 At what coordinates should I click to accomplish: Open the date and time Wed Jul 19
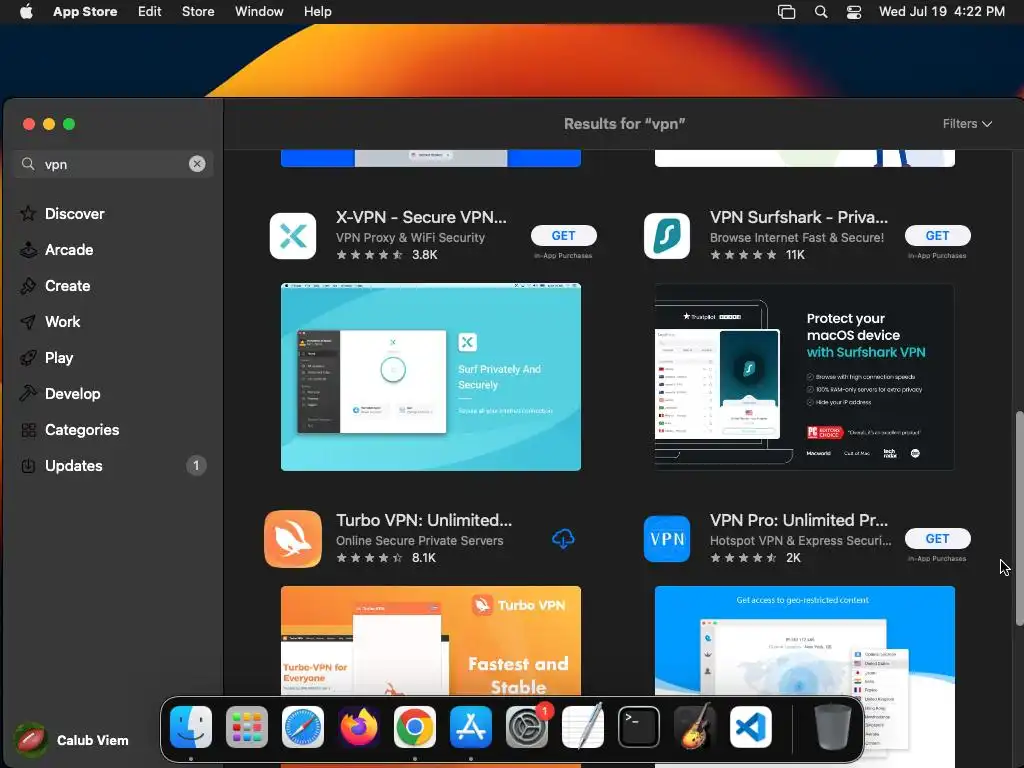(x=942, y=11)
